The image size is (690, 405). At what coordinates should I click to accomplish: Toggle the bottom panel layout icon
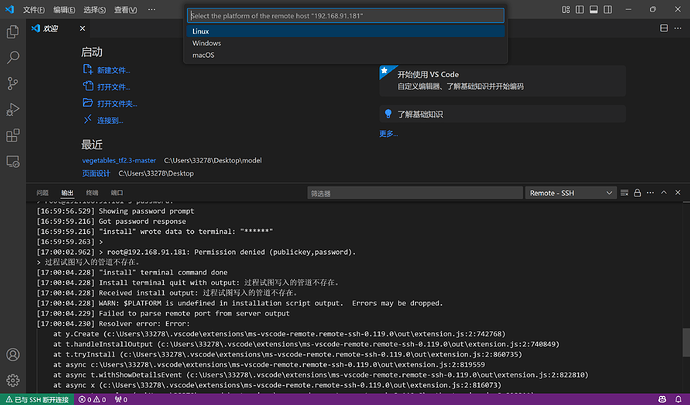tap(594, 9)
